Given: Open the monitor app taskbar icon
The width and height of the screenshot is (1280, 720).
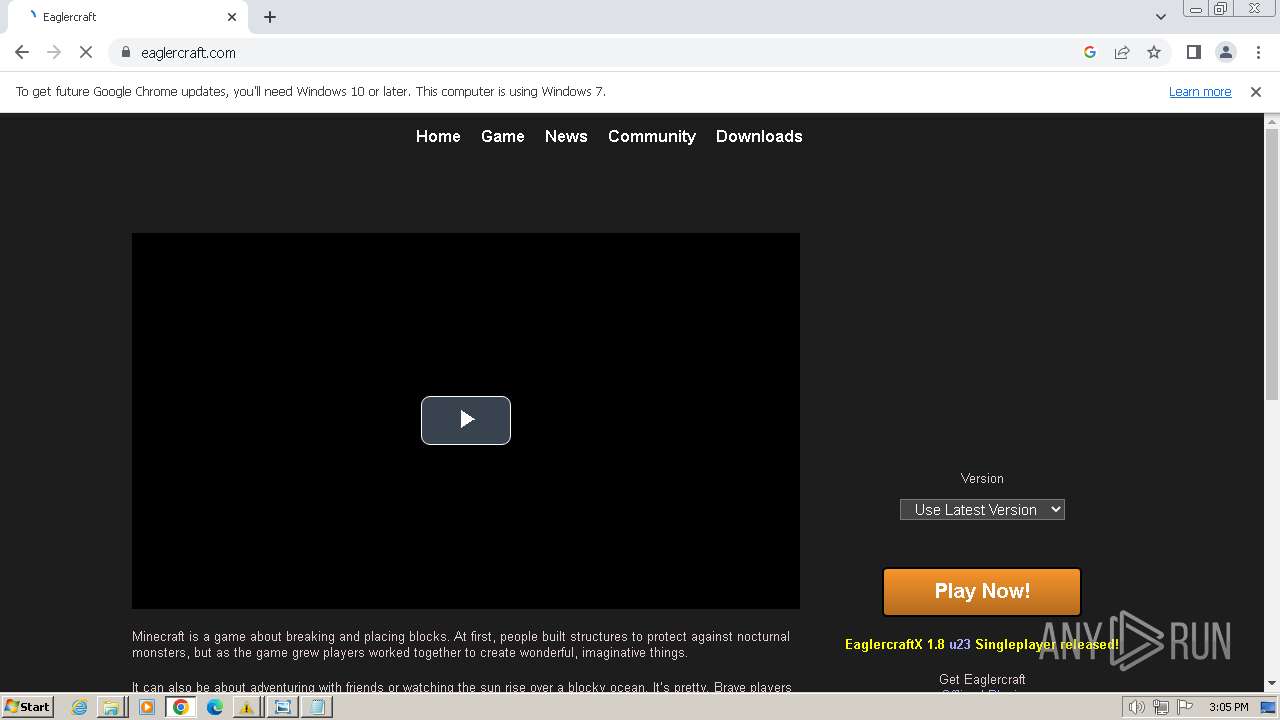Looking at the screenshot, I should [x=283, y=707].
